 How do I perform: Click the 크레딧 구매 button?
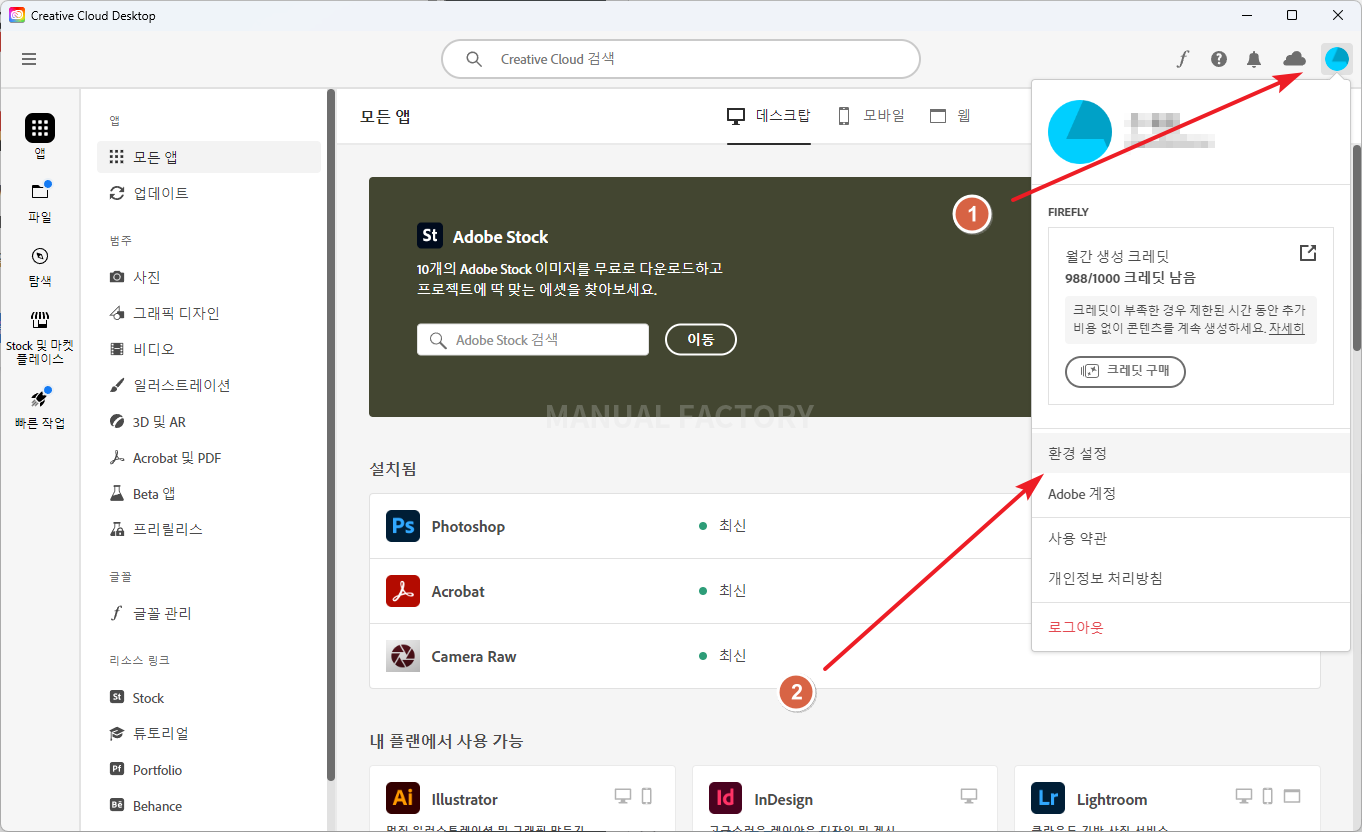pyautogui.click(x=1125, y=371)
